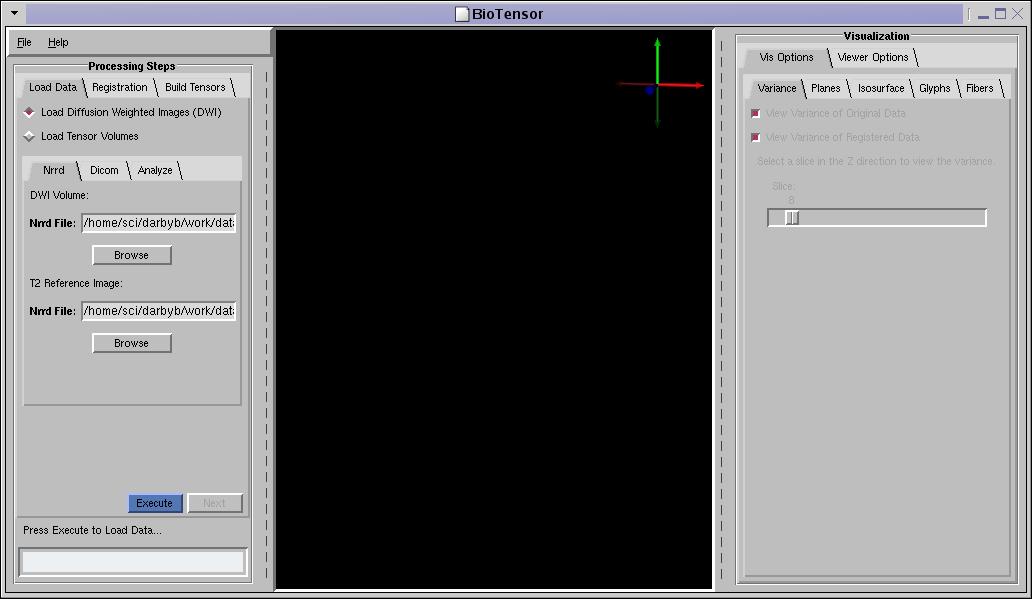This screenshot has height=599, width=1032.
Task: Toggle View Variance of Original Data checkbox
Action: pos(756,113)
